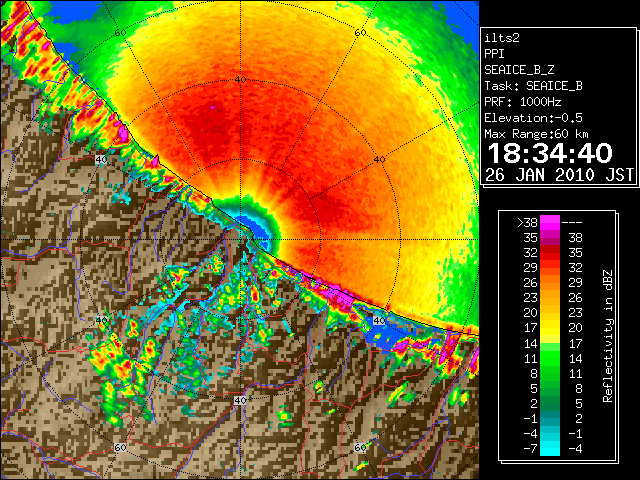
Task: Click the '2' value in legend's left column
Action: point(533,404)
